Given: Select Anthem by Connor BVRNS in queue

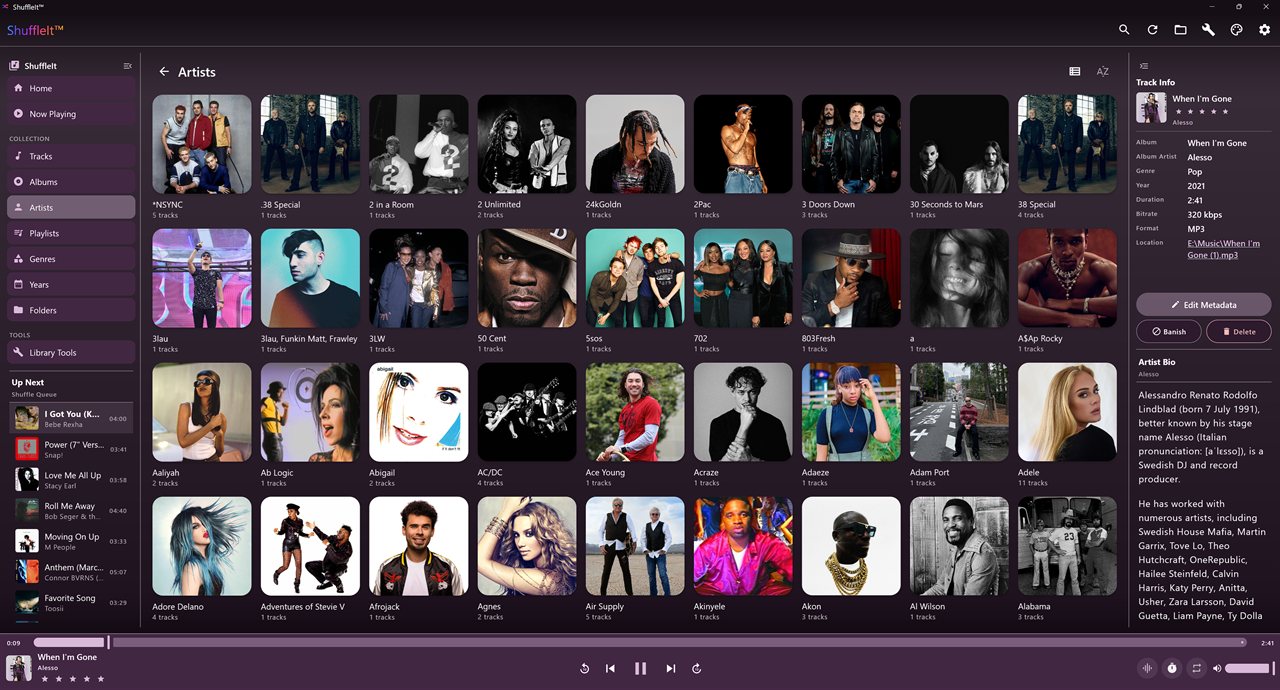Looking at the screenshot, I should pyautogui.click(x=70, y=572).
